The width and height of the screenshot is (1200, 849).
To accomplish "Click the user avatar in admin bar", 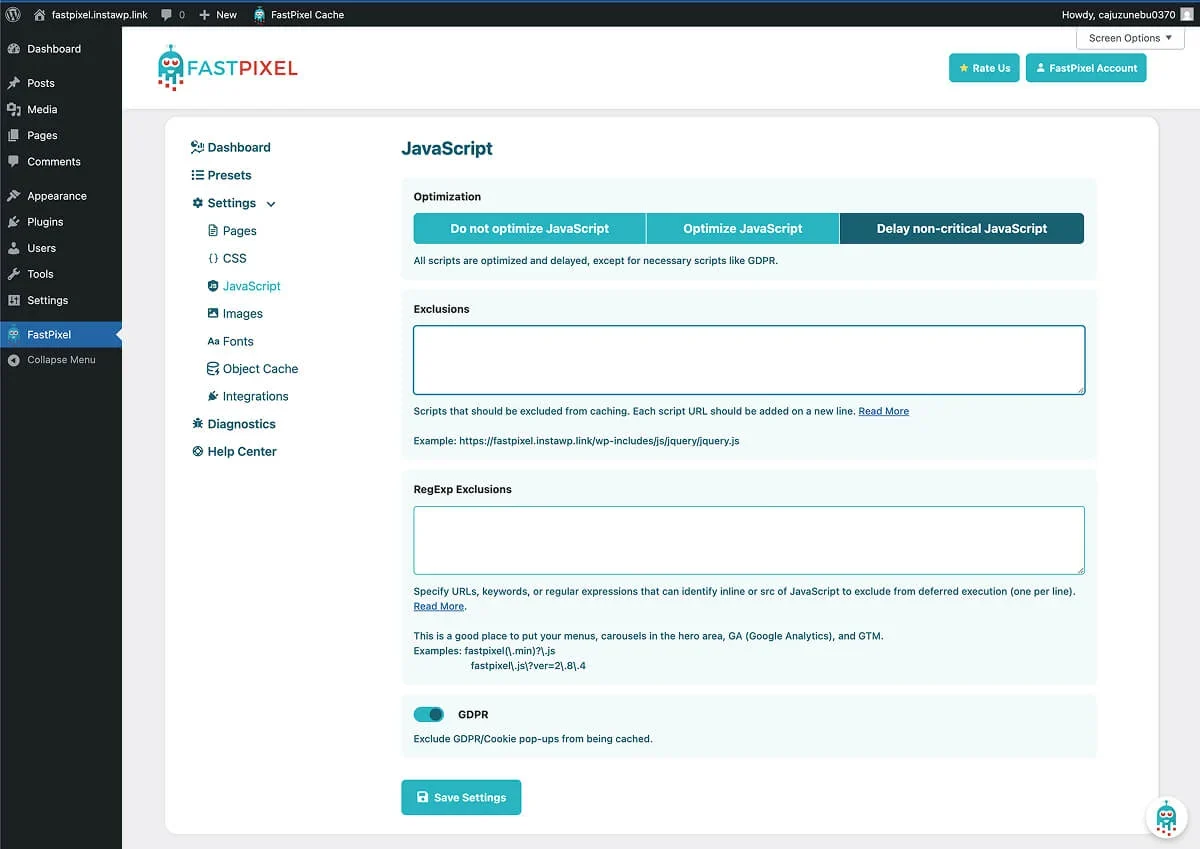I will [x=1187, y=14].
